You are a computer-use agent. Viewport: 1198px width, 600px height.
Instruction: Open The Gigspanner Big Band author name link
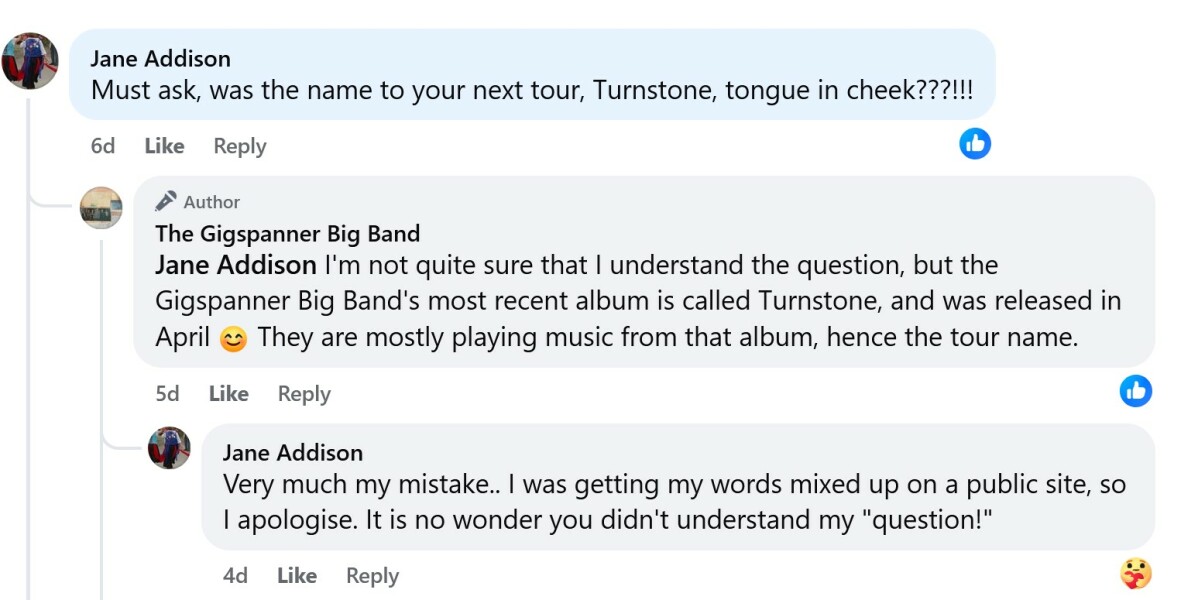coord(287,234)
